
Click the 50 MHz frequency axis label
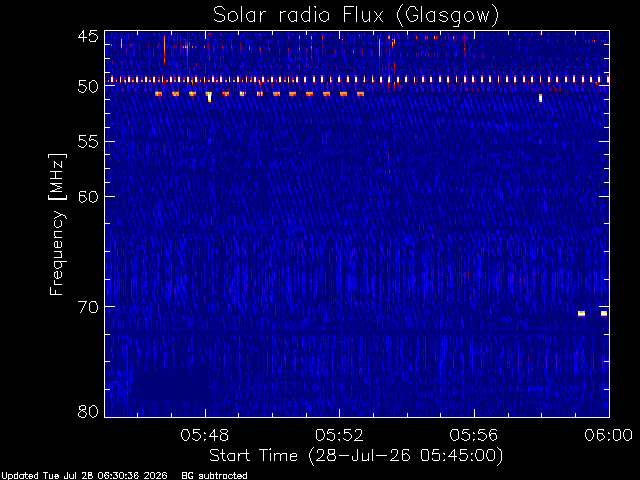[x=88, y=86]
